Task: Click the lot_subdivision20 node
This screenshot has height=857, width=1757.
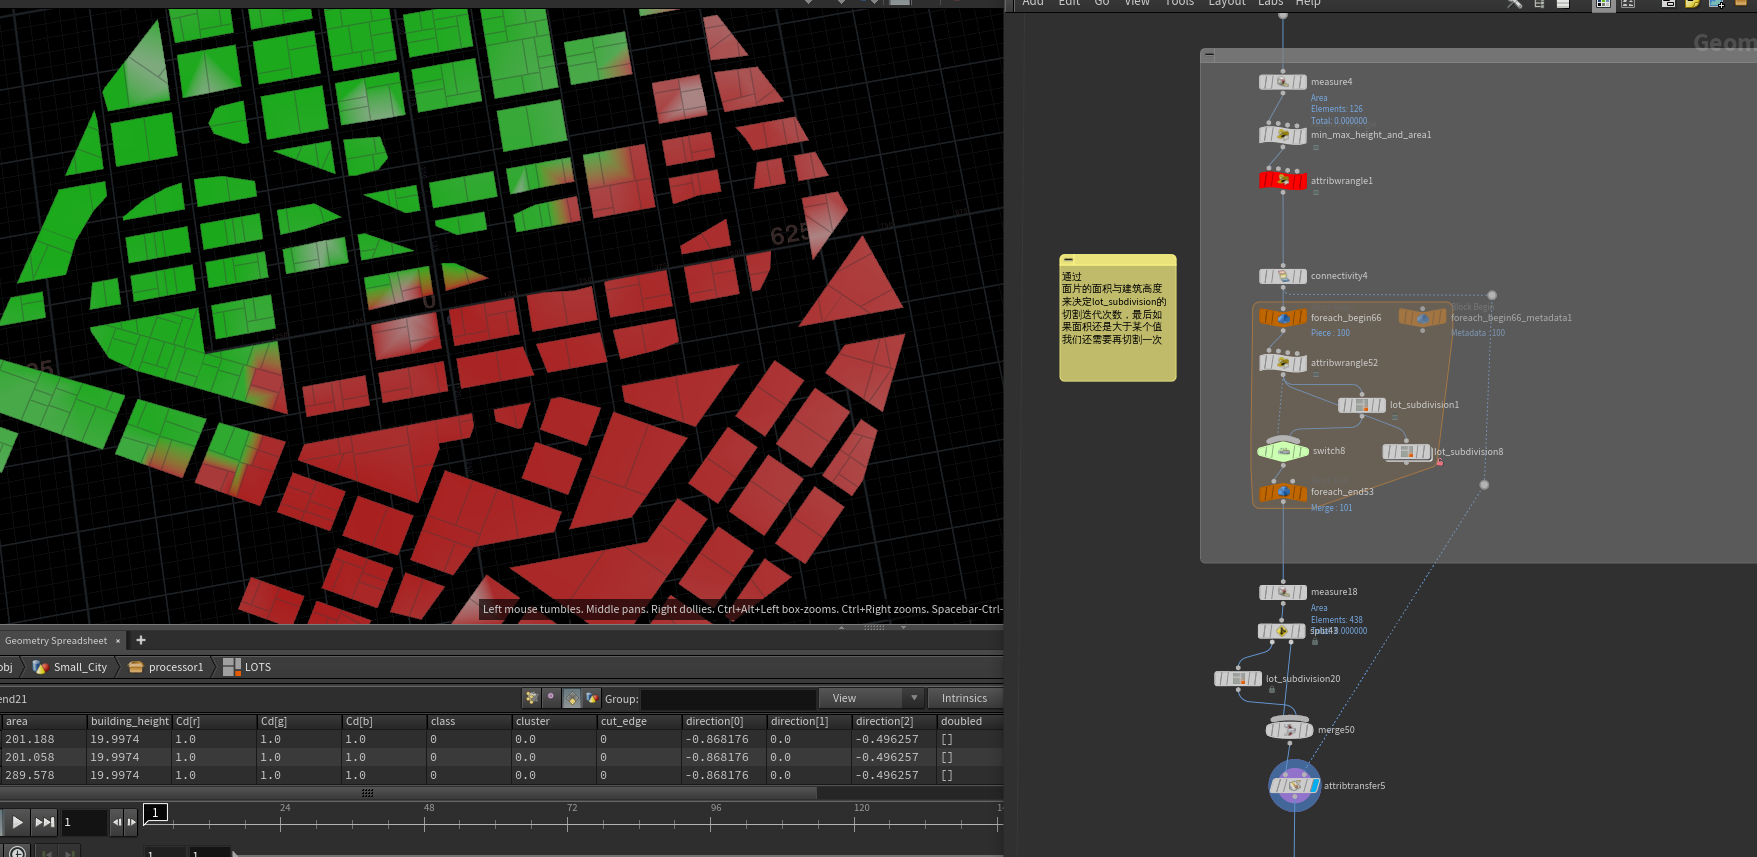Action: (x=1238, y=679)
